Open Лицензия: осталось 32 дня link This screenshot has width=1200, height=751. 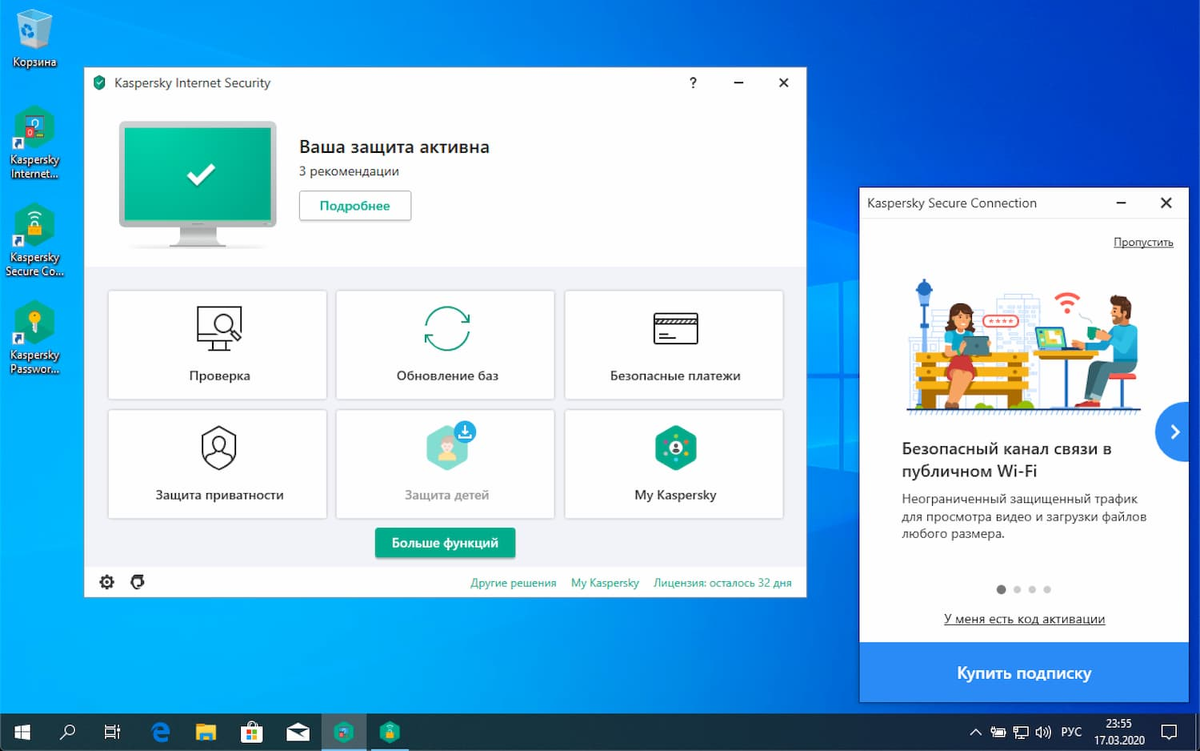722,583
